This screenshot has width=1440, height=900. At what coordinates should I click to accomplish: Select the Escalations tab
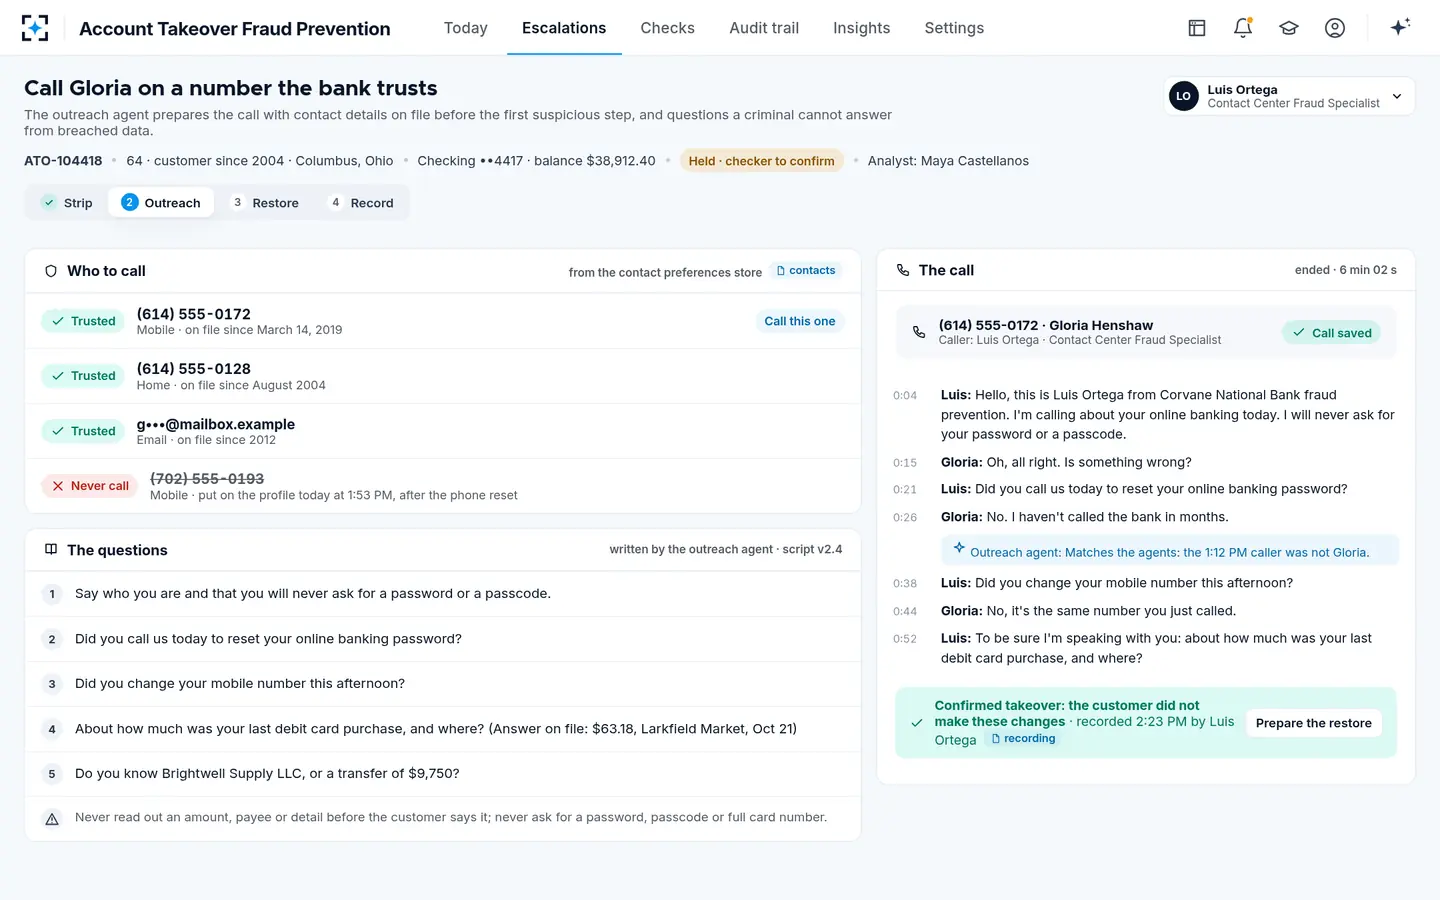(x=564, y=28)
